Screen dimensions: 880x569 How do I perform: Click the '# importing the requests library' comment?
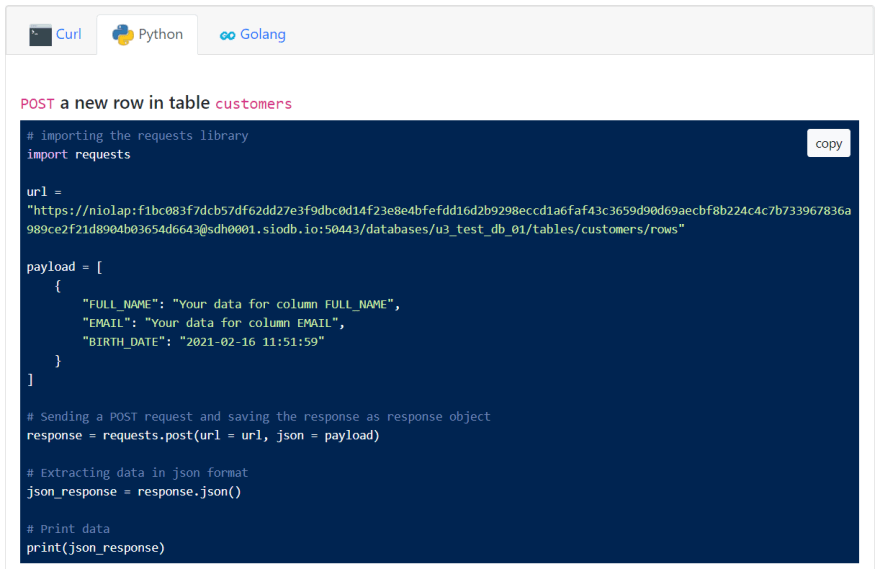coord(138,136)
